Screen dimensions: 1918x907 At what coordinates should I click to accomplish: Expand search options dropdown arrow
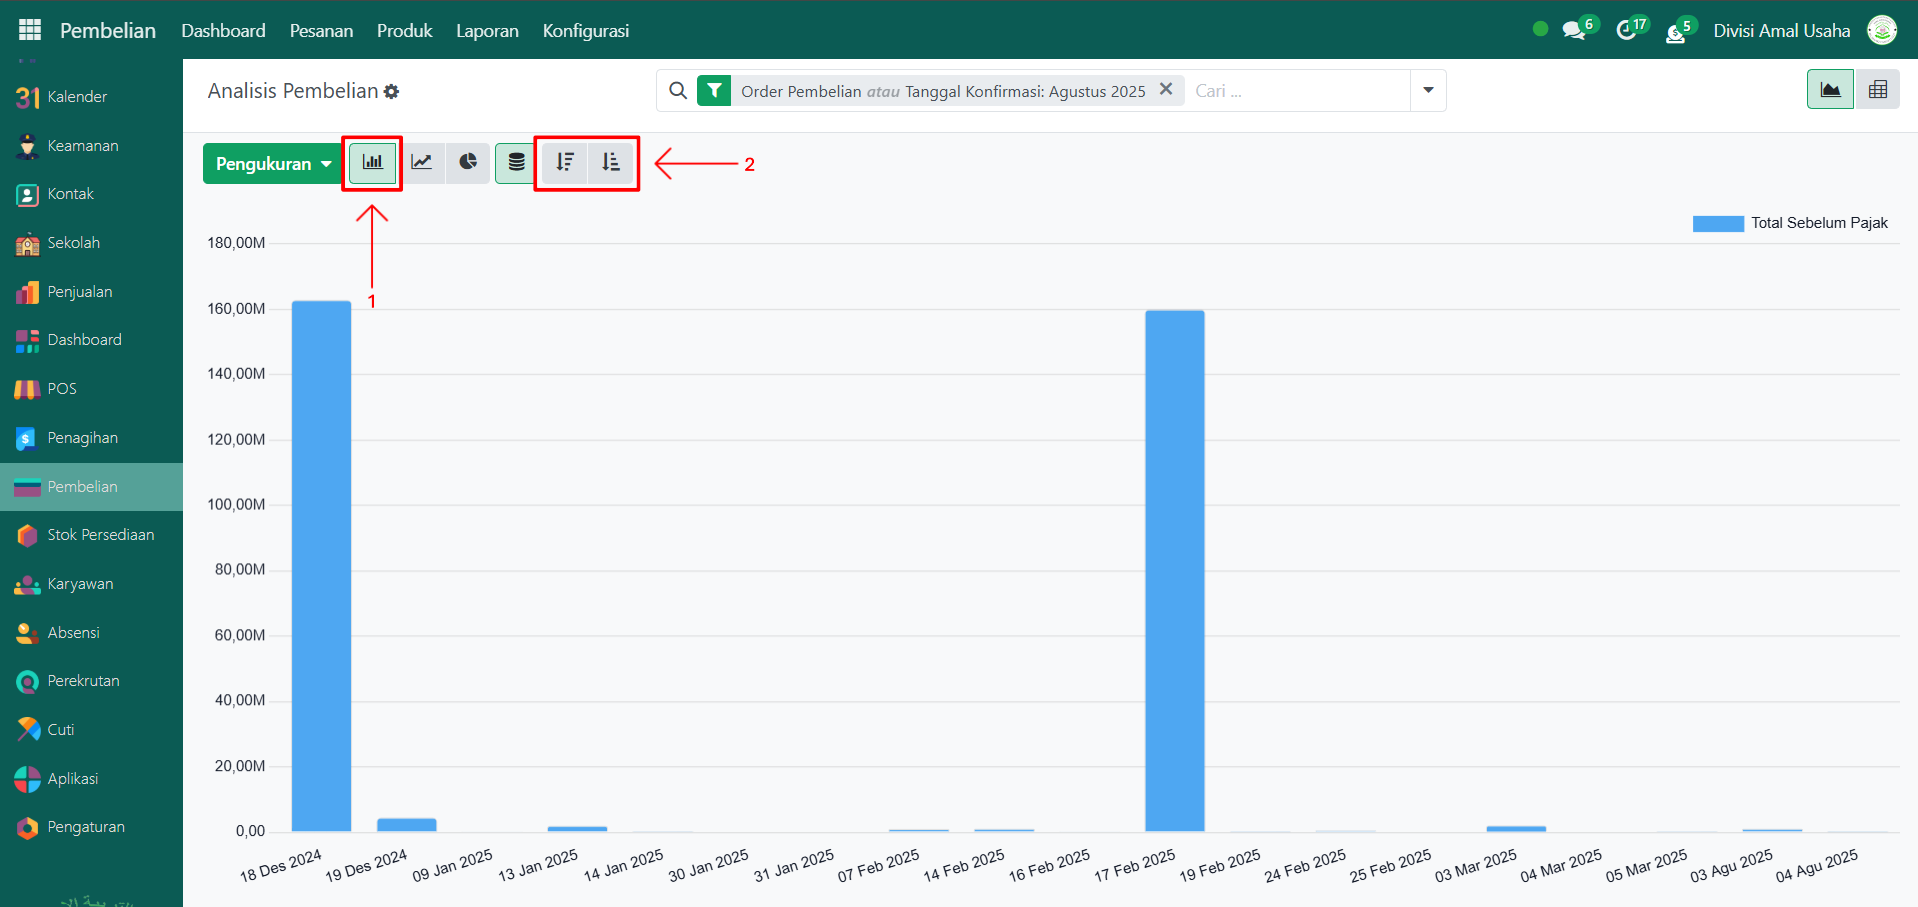[1428, 91]
